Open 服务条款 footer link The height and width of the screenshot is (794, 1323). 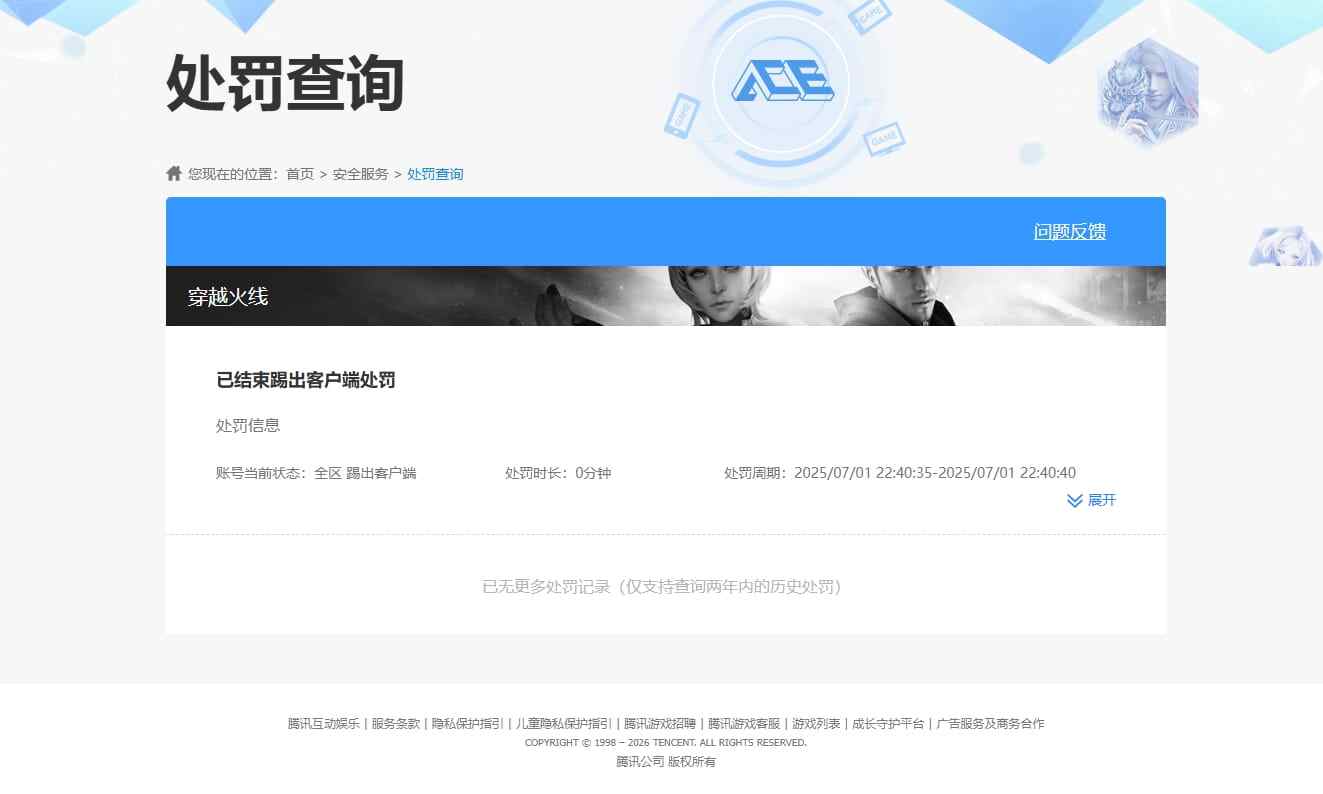pyautogui.click(x=395, y=723)
